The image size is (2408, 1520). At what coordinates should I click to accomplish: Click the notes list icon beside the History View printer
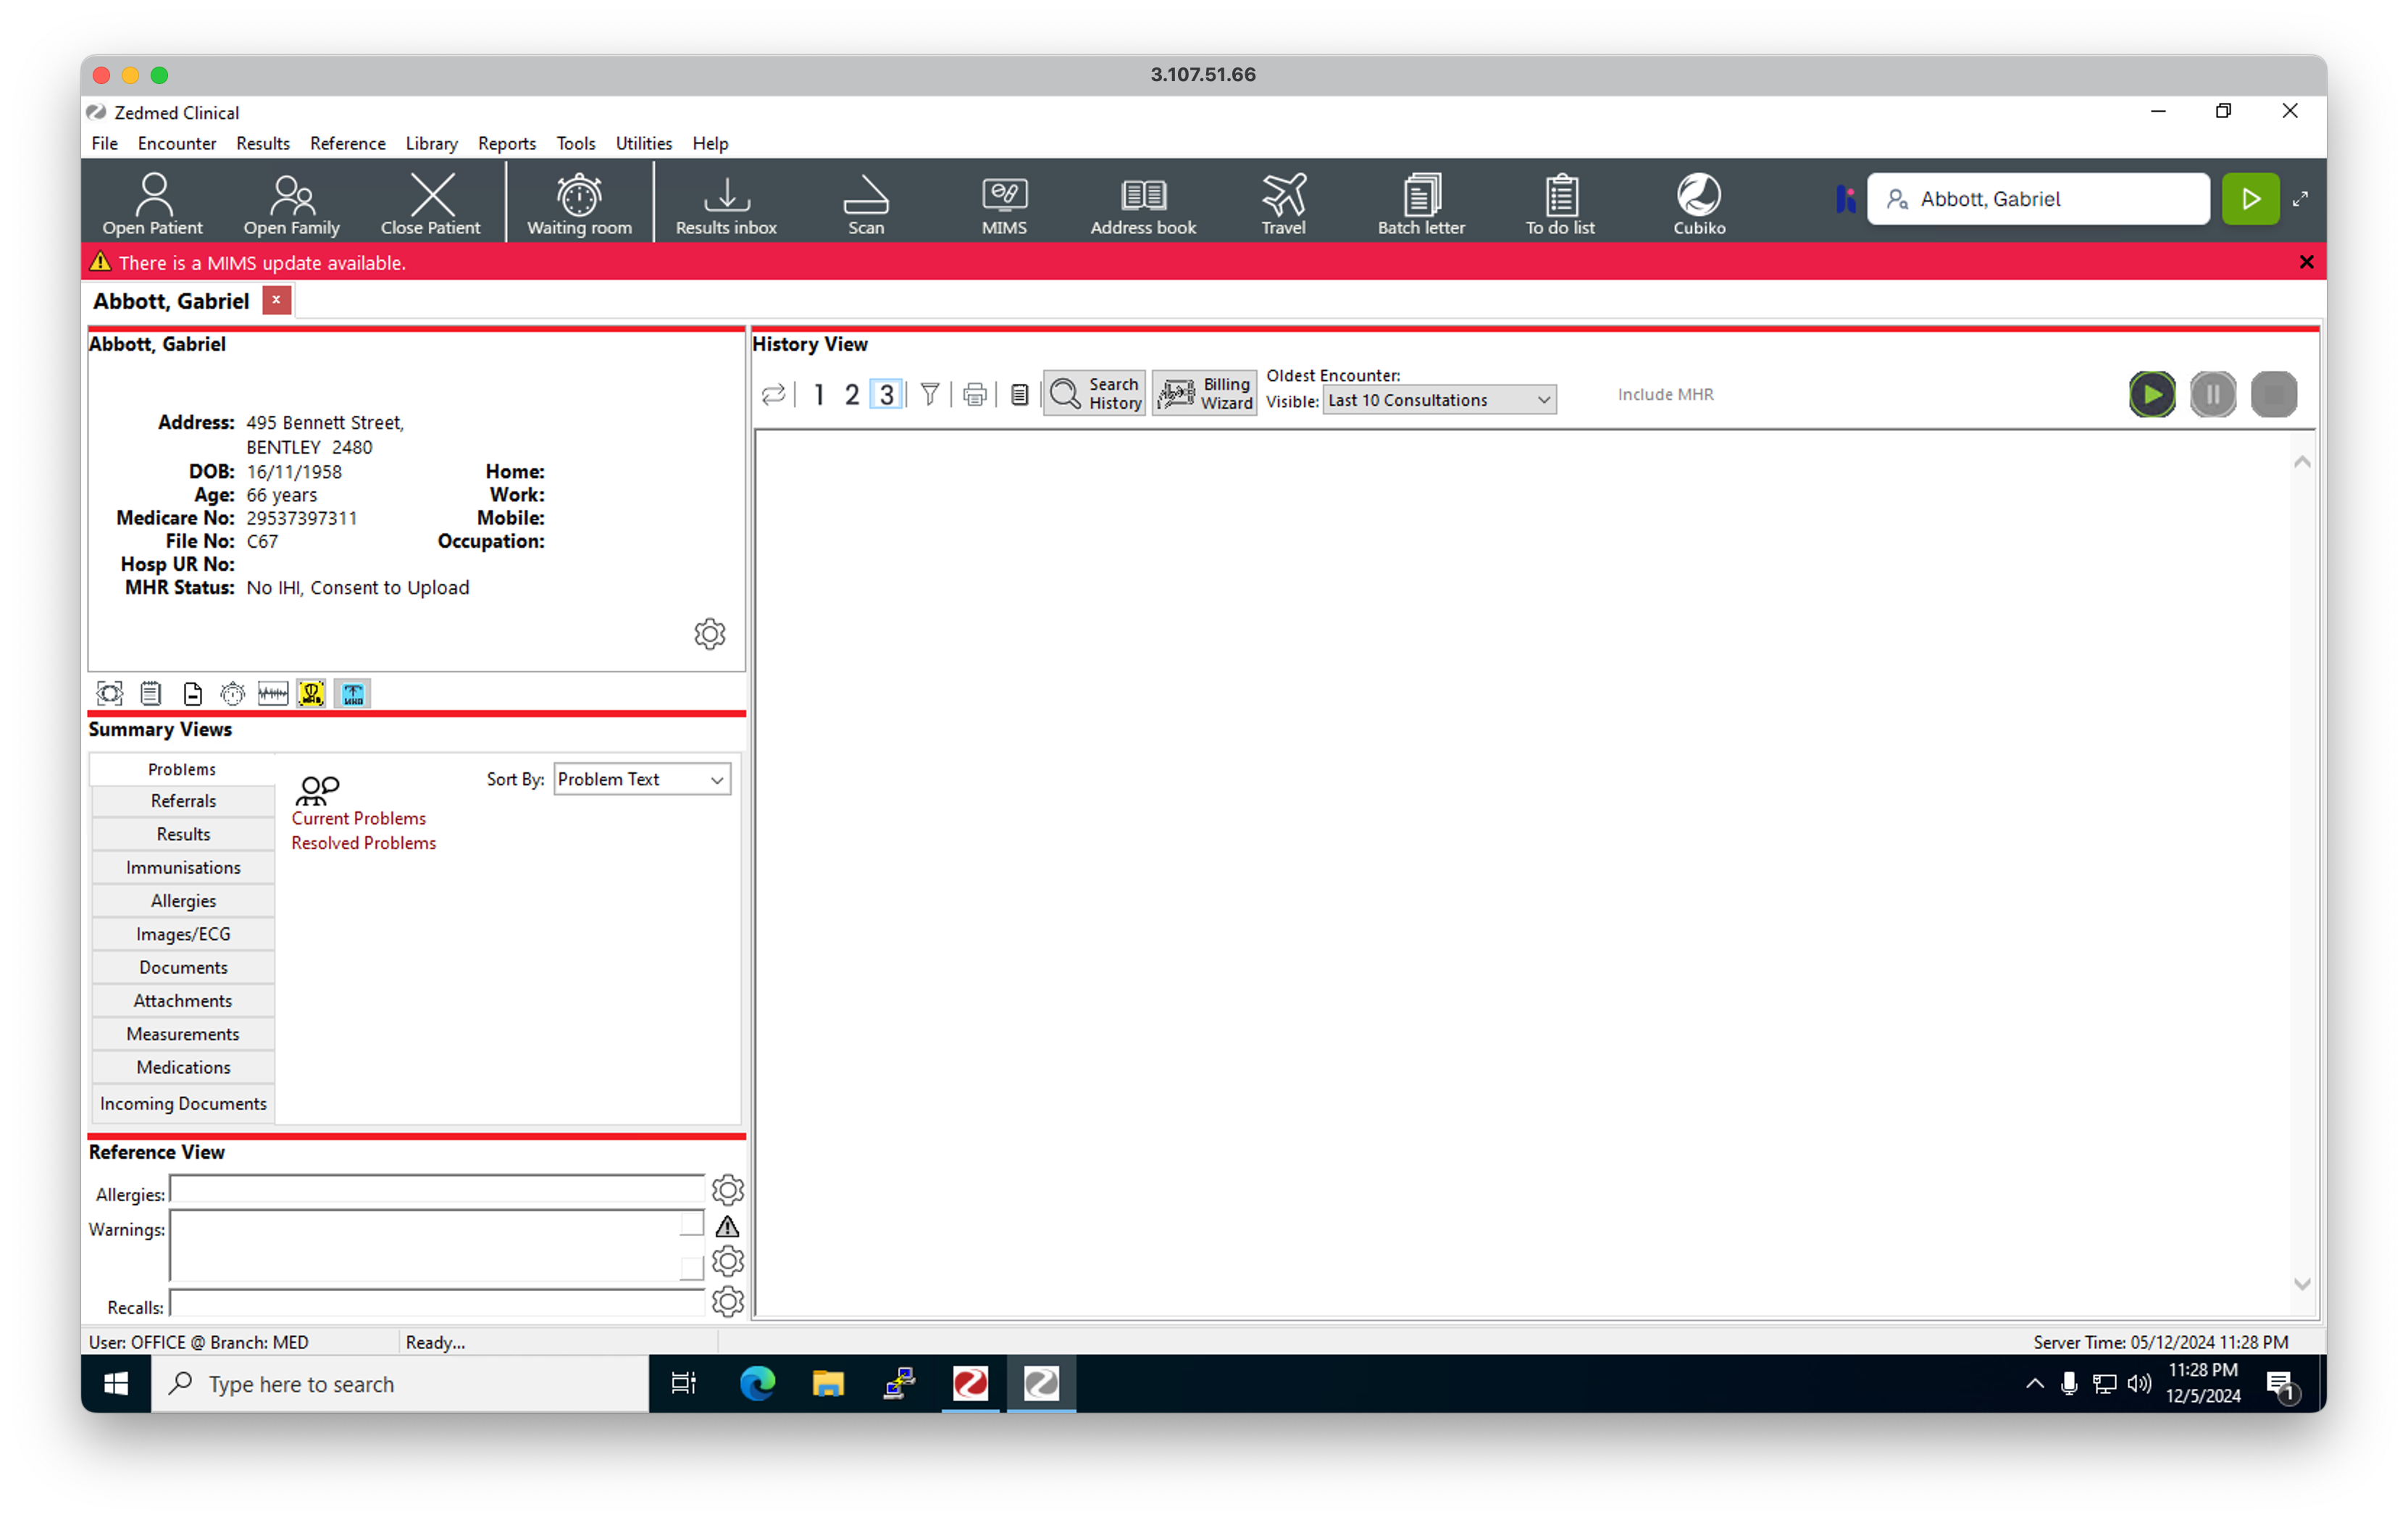(1019, 395)
